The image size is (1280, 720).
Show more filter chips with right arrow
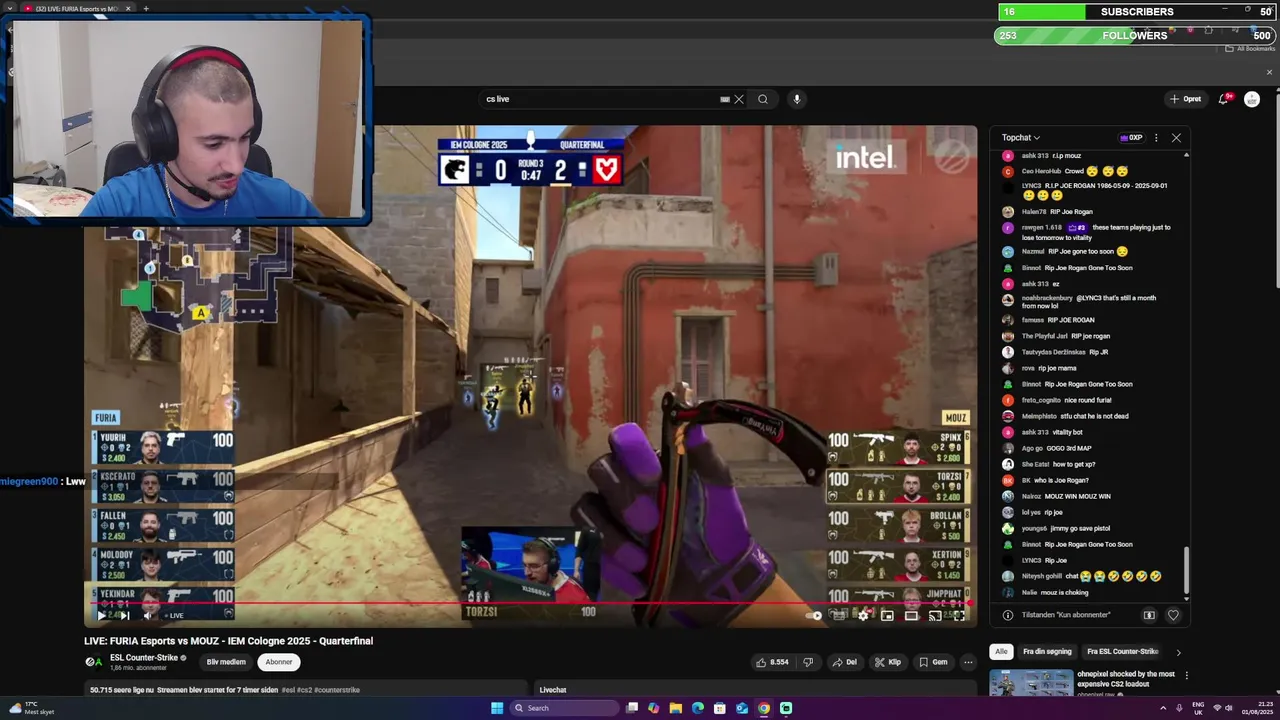pyautogui.click(x=1178, y=652)
